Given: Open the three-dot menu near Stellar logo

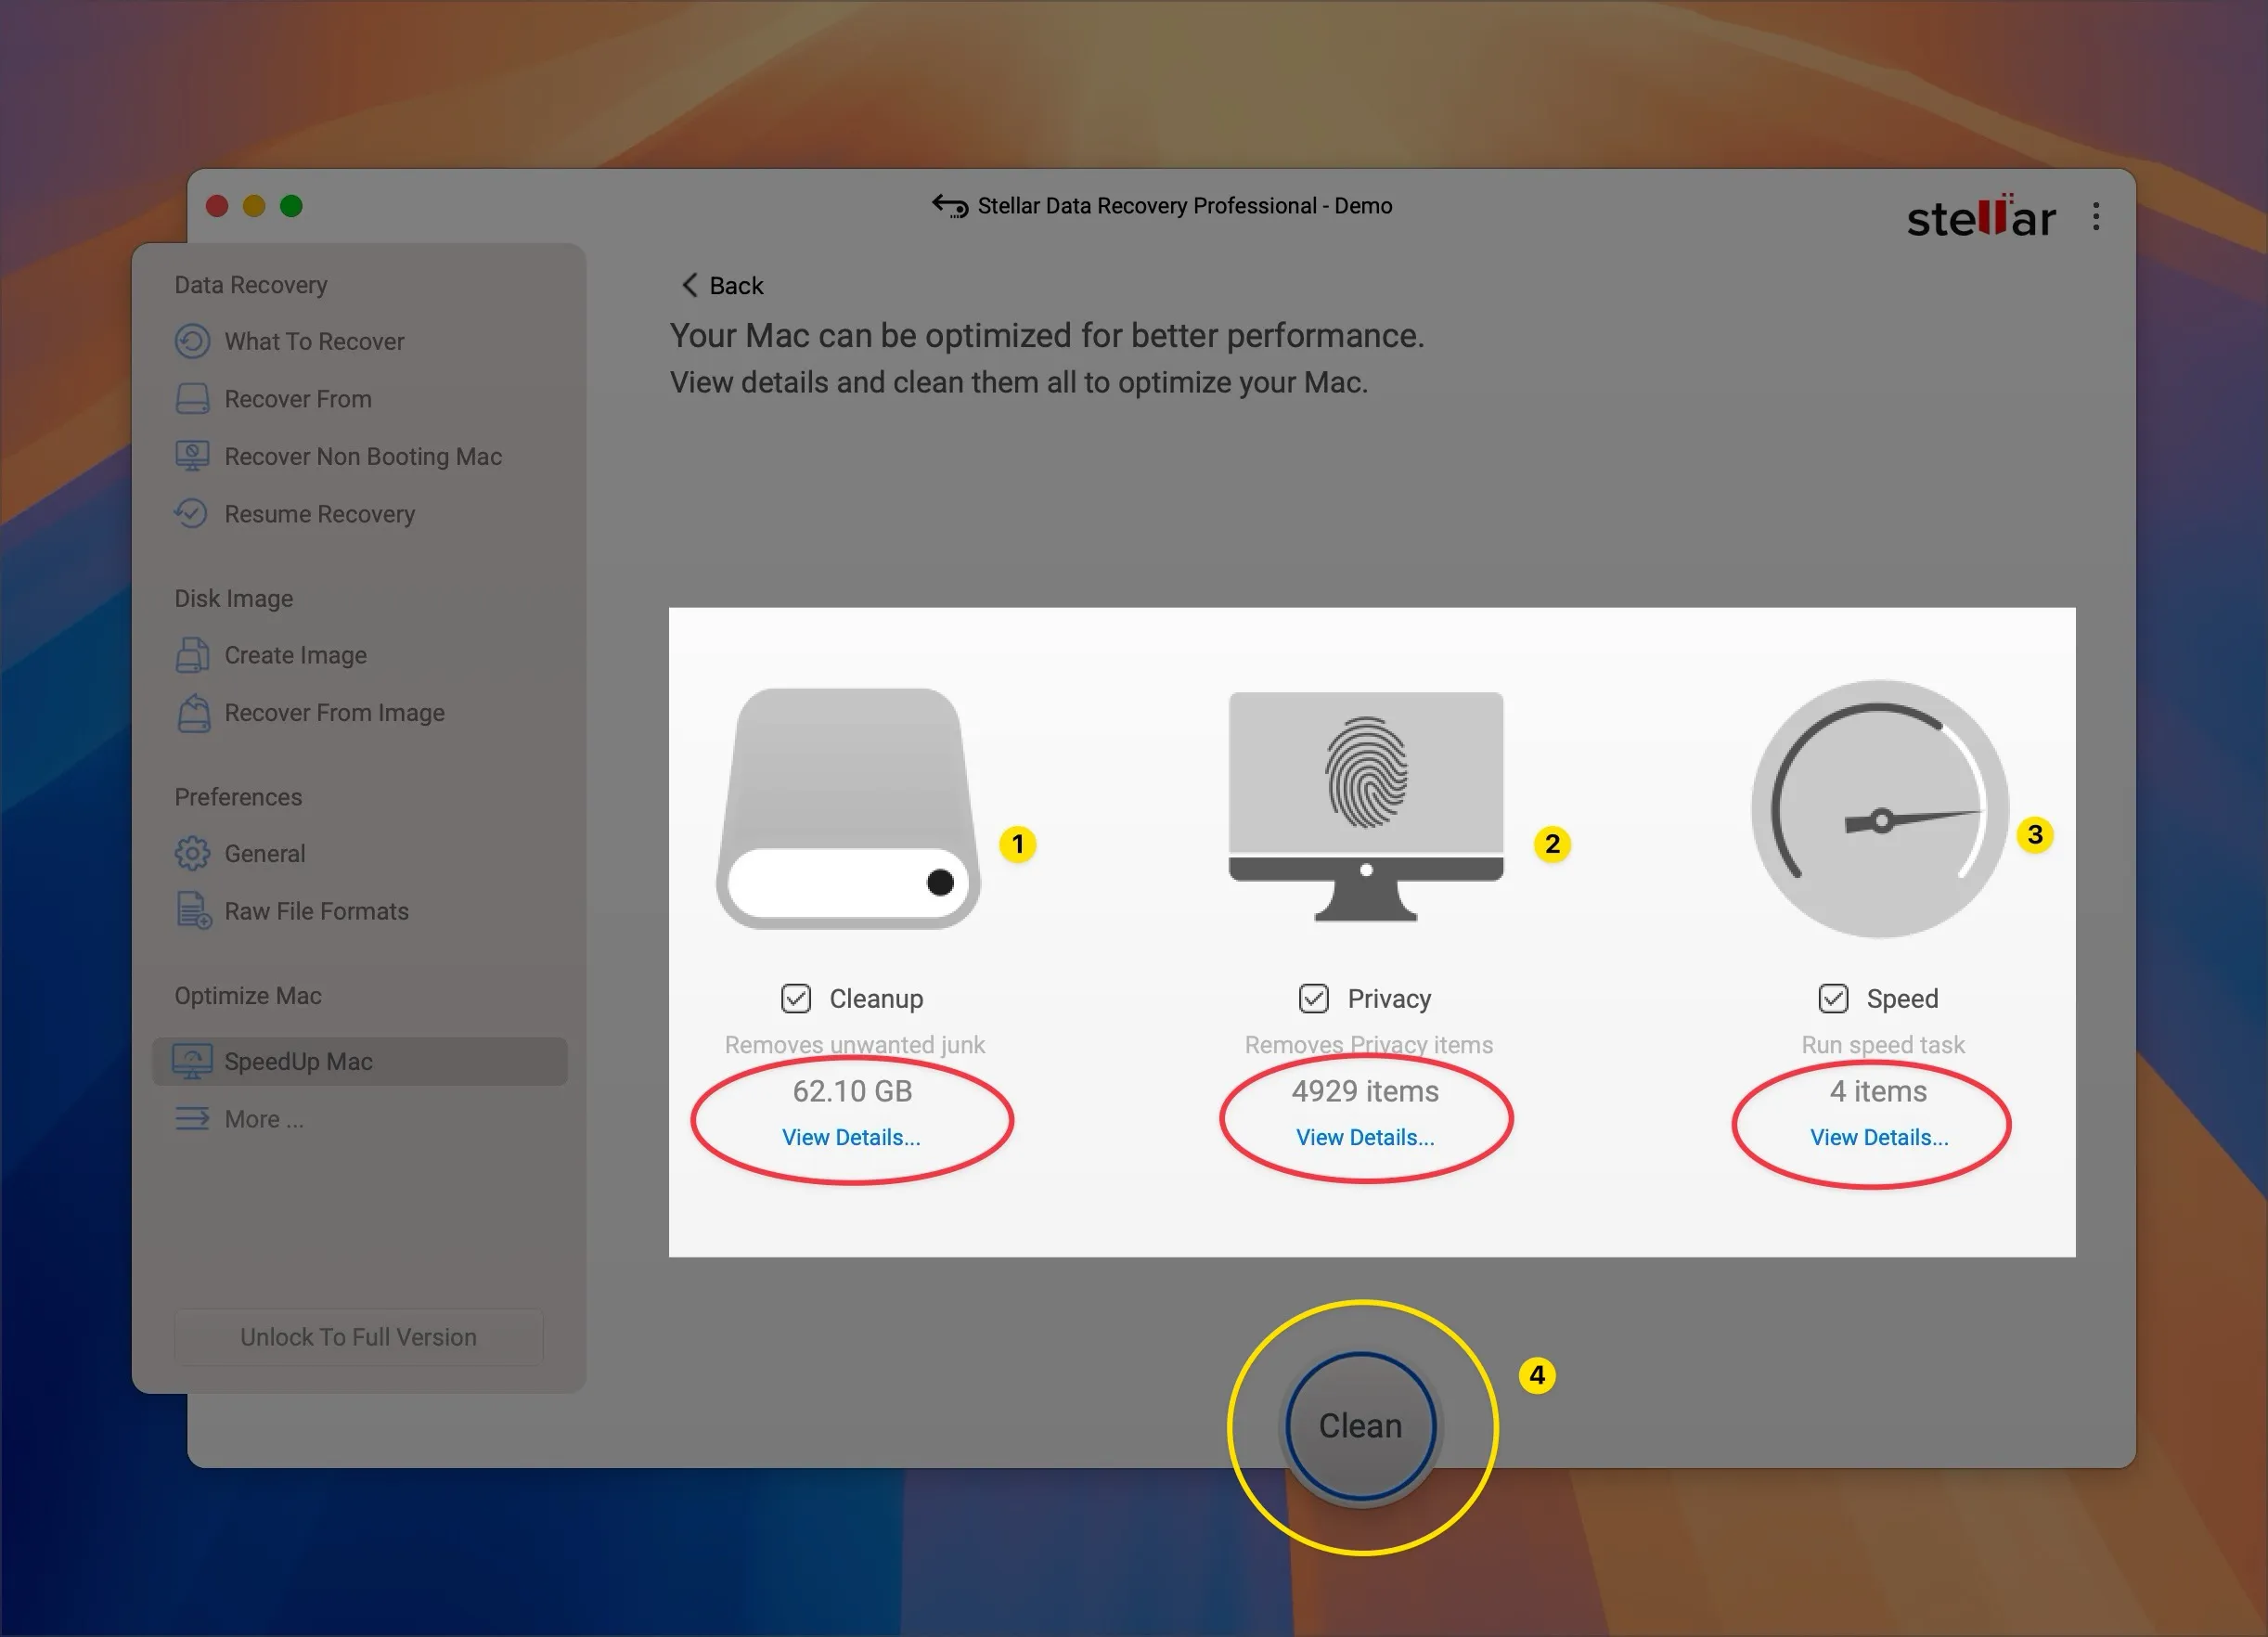Looking at the screenshot, I should click(x=2096, y=216).
